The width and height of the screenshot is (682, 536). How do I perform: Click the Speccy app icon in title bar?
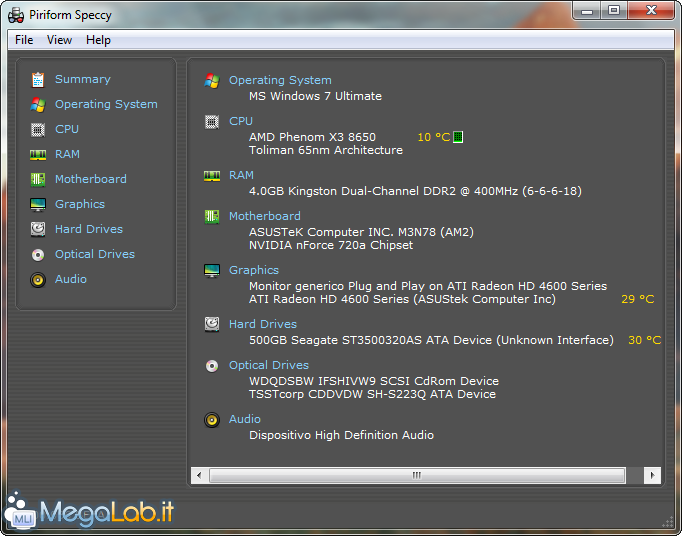[16, 15]
